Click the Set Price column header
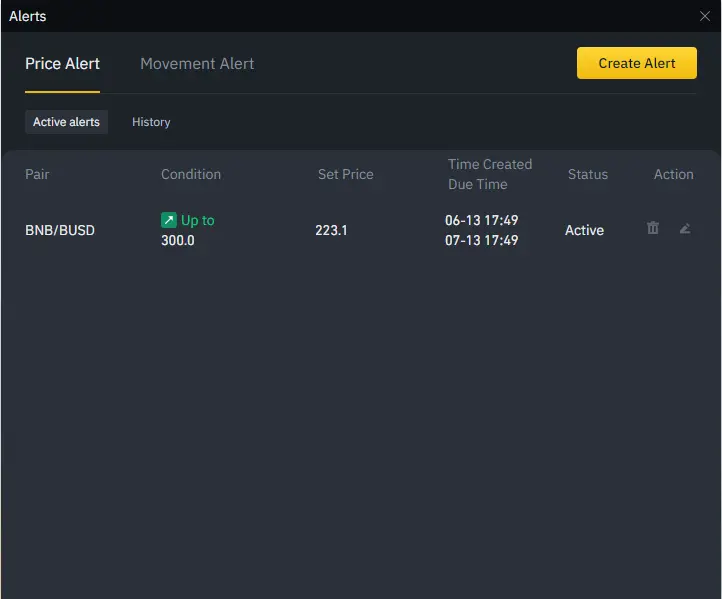The height and width of the screenshot is (599, 722). [345, 174]
